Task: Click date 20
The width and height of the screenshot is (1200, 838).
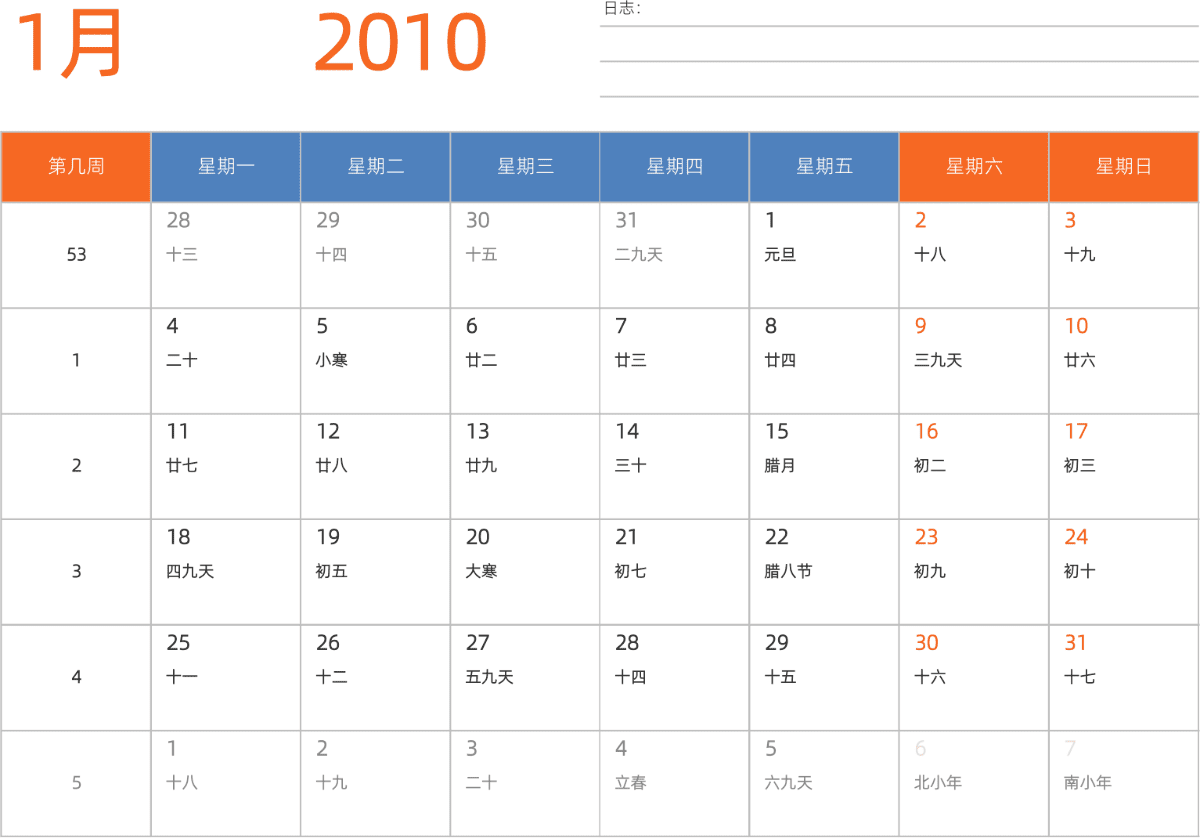Action: point(478,538)
